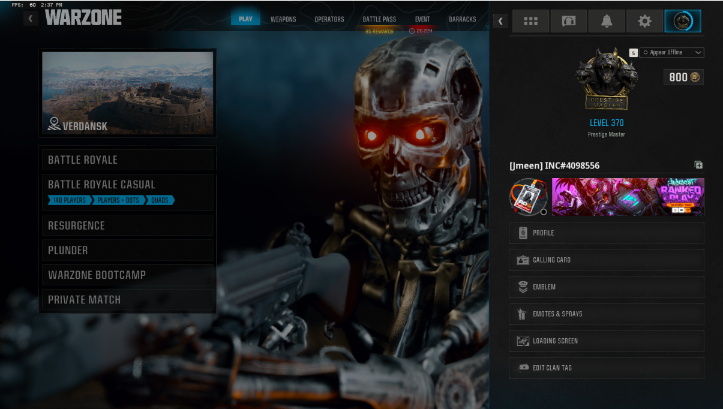Click the event timer clock icon
The width and height of the screenshot is (723, 409).
412,31
